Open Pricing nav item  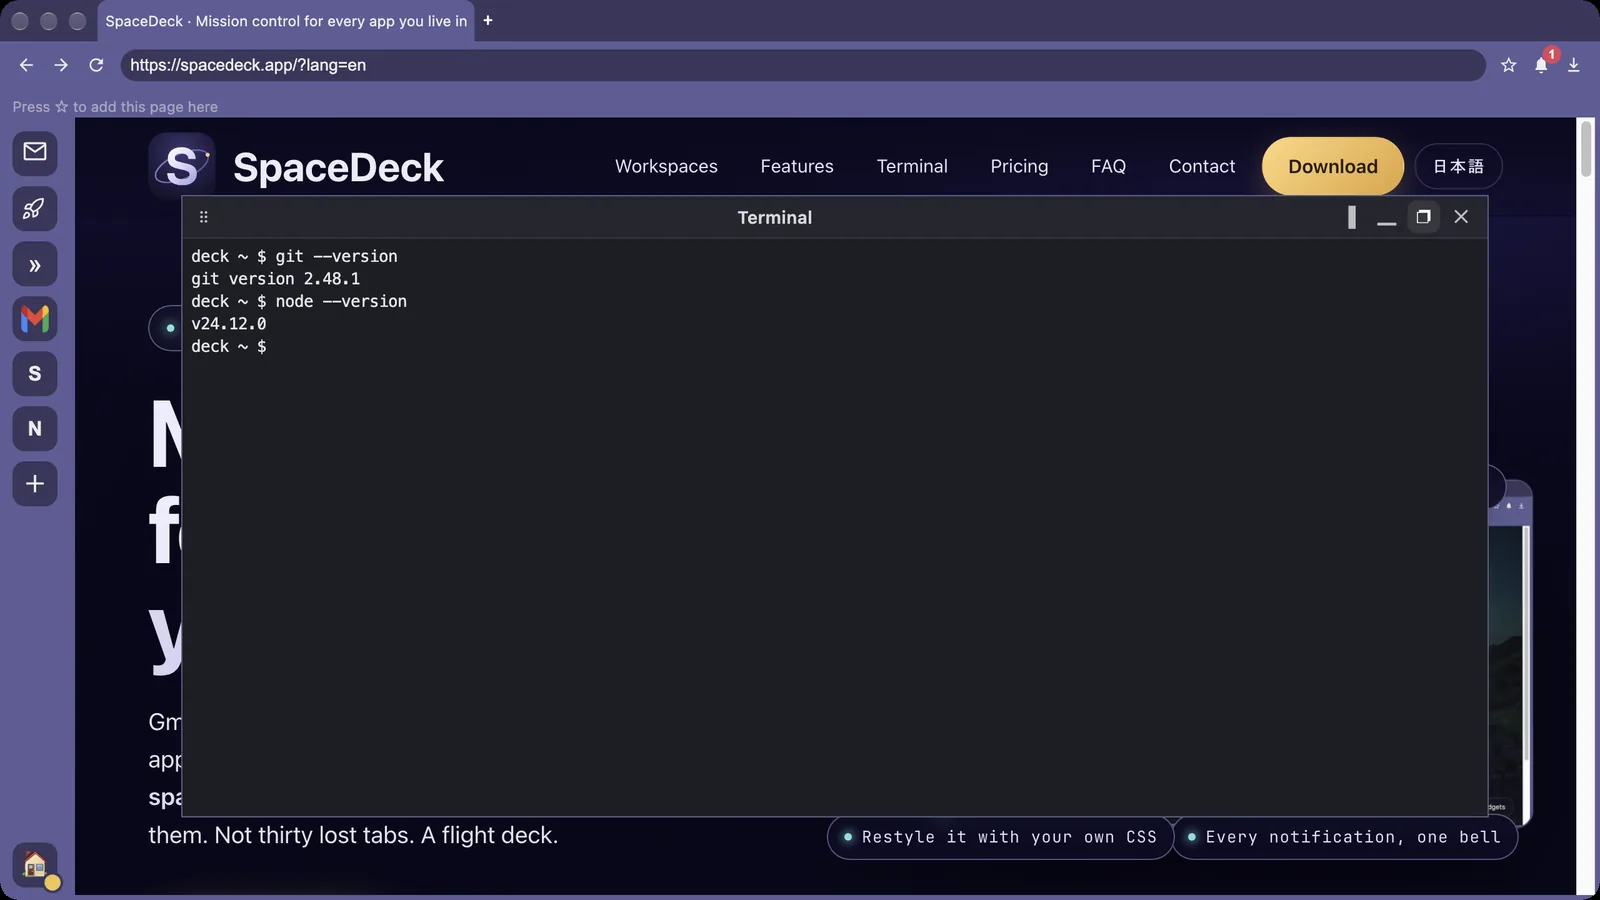click(1019, 166)
